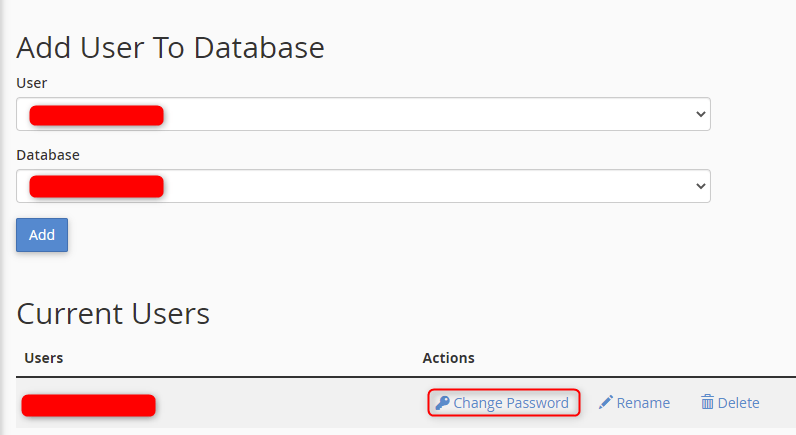796x435 pixels.
Task: Click the trash can icon next to Delete
Action: click(707, 402)
